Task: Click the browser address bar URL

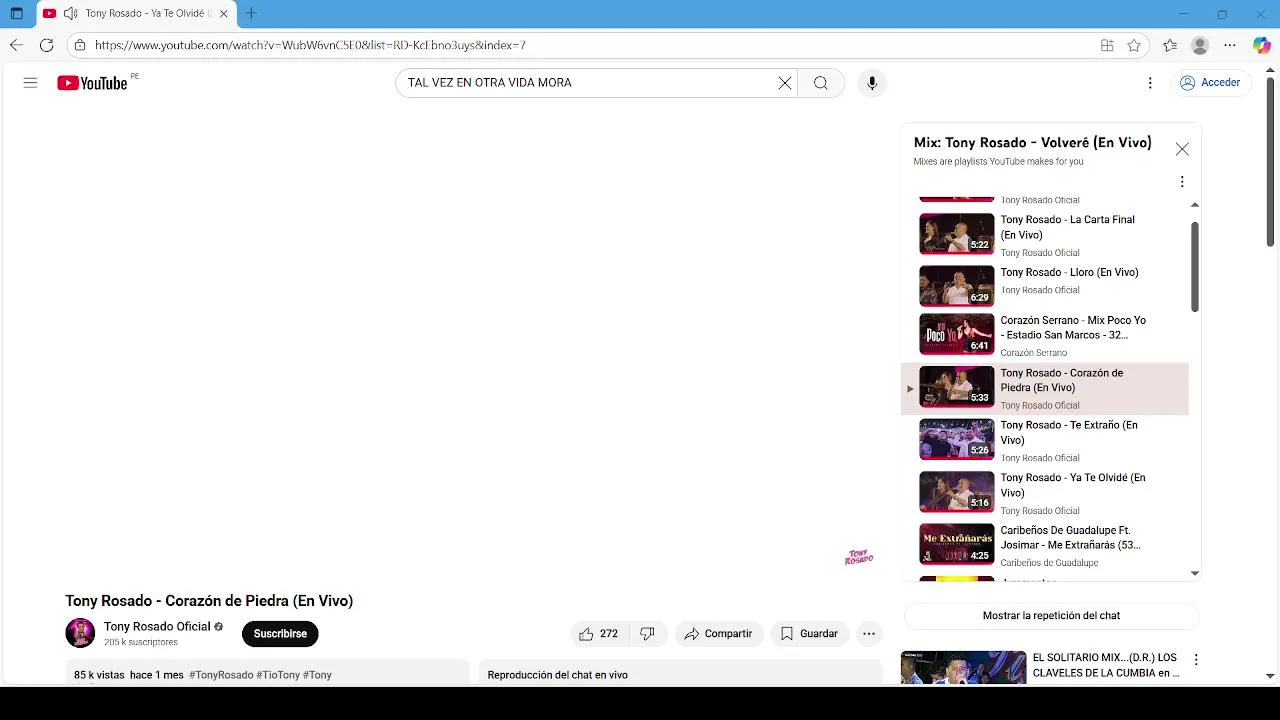Action: (310, 45)
